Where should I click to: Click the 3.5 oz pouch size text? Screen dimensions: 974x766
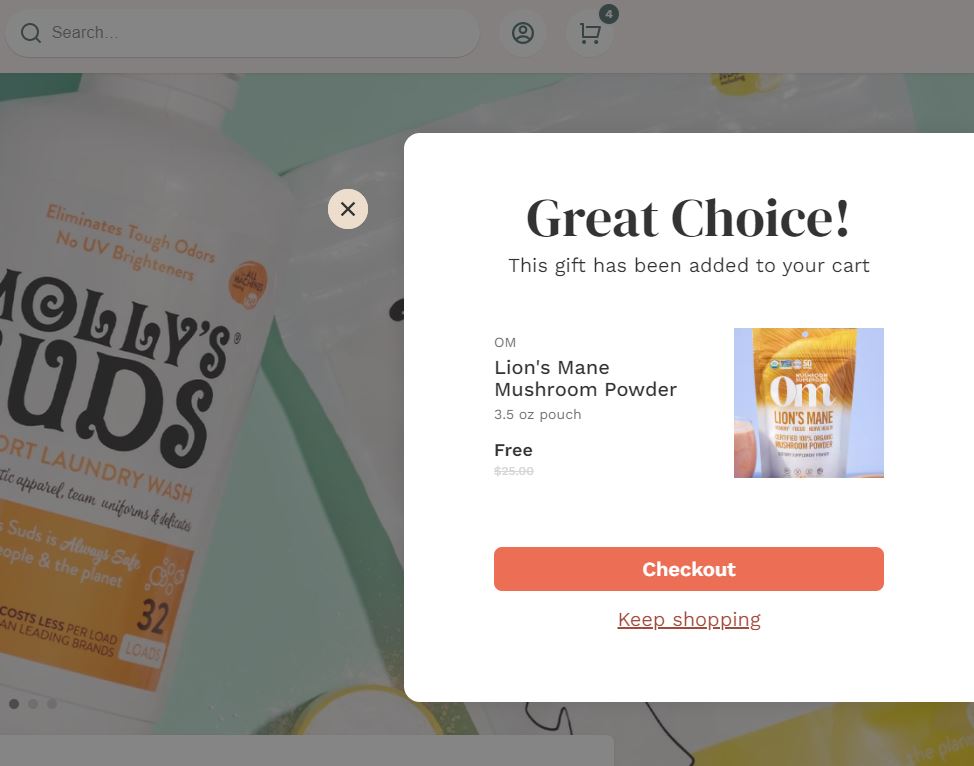537,414
